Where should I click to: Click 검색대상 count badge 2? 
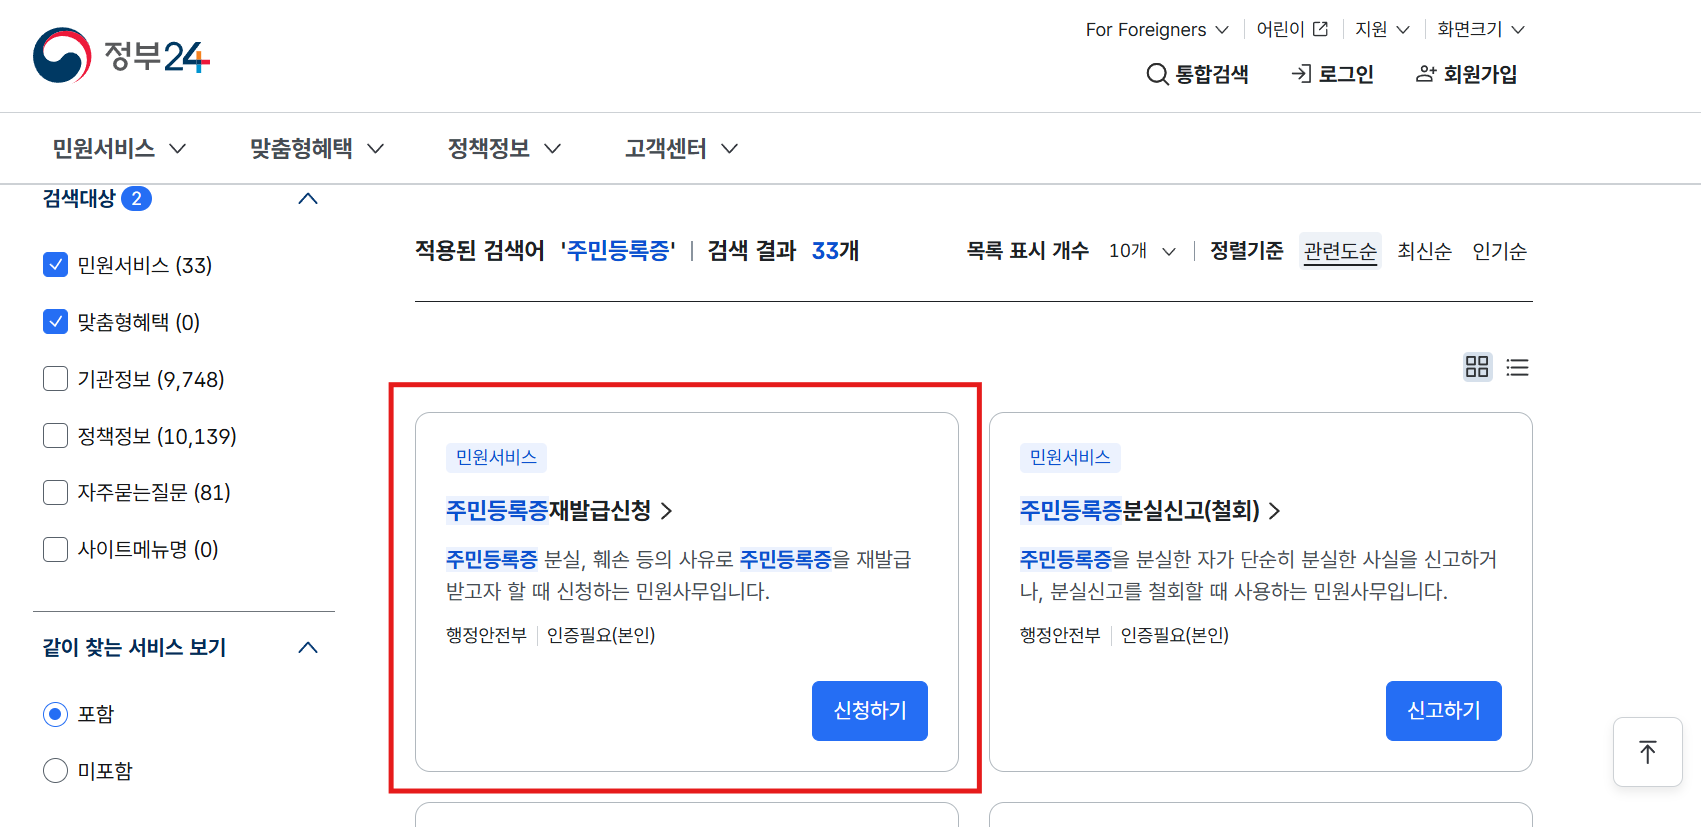pos(136,199)
